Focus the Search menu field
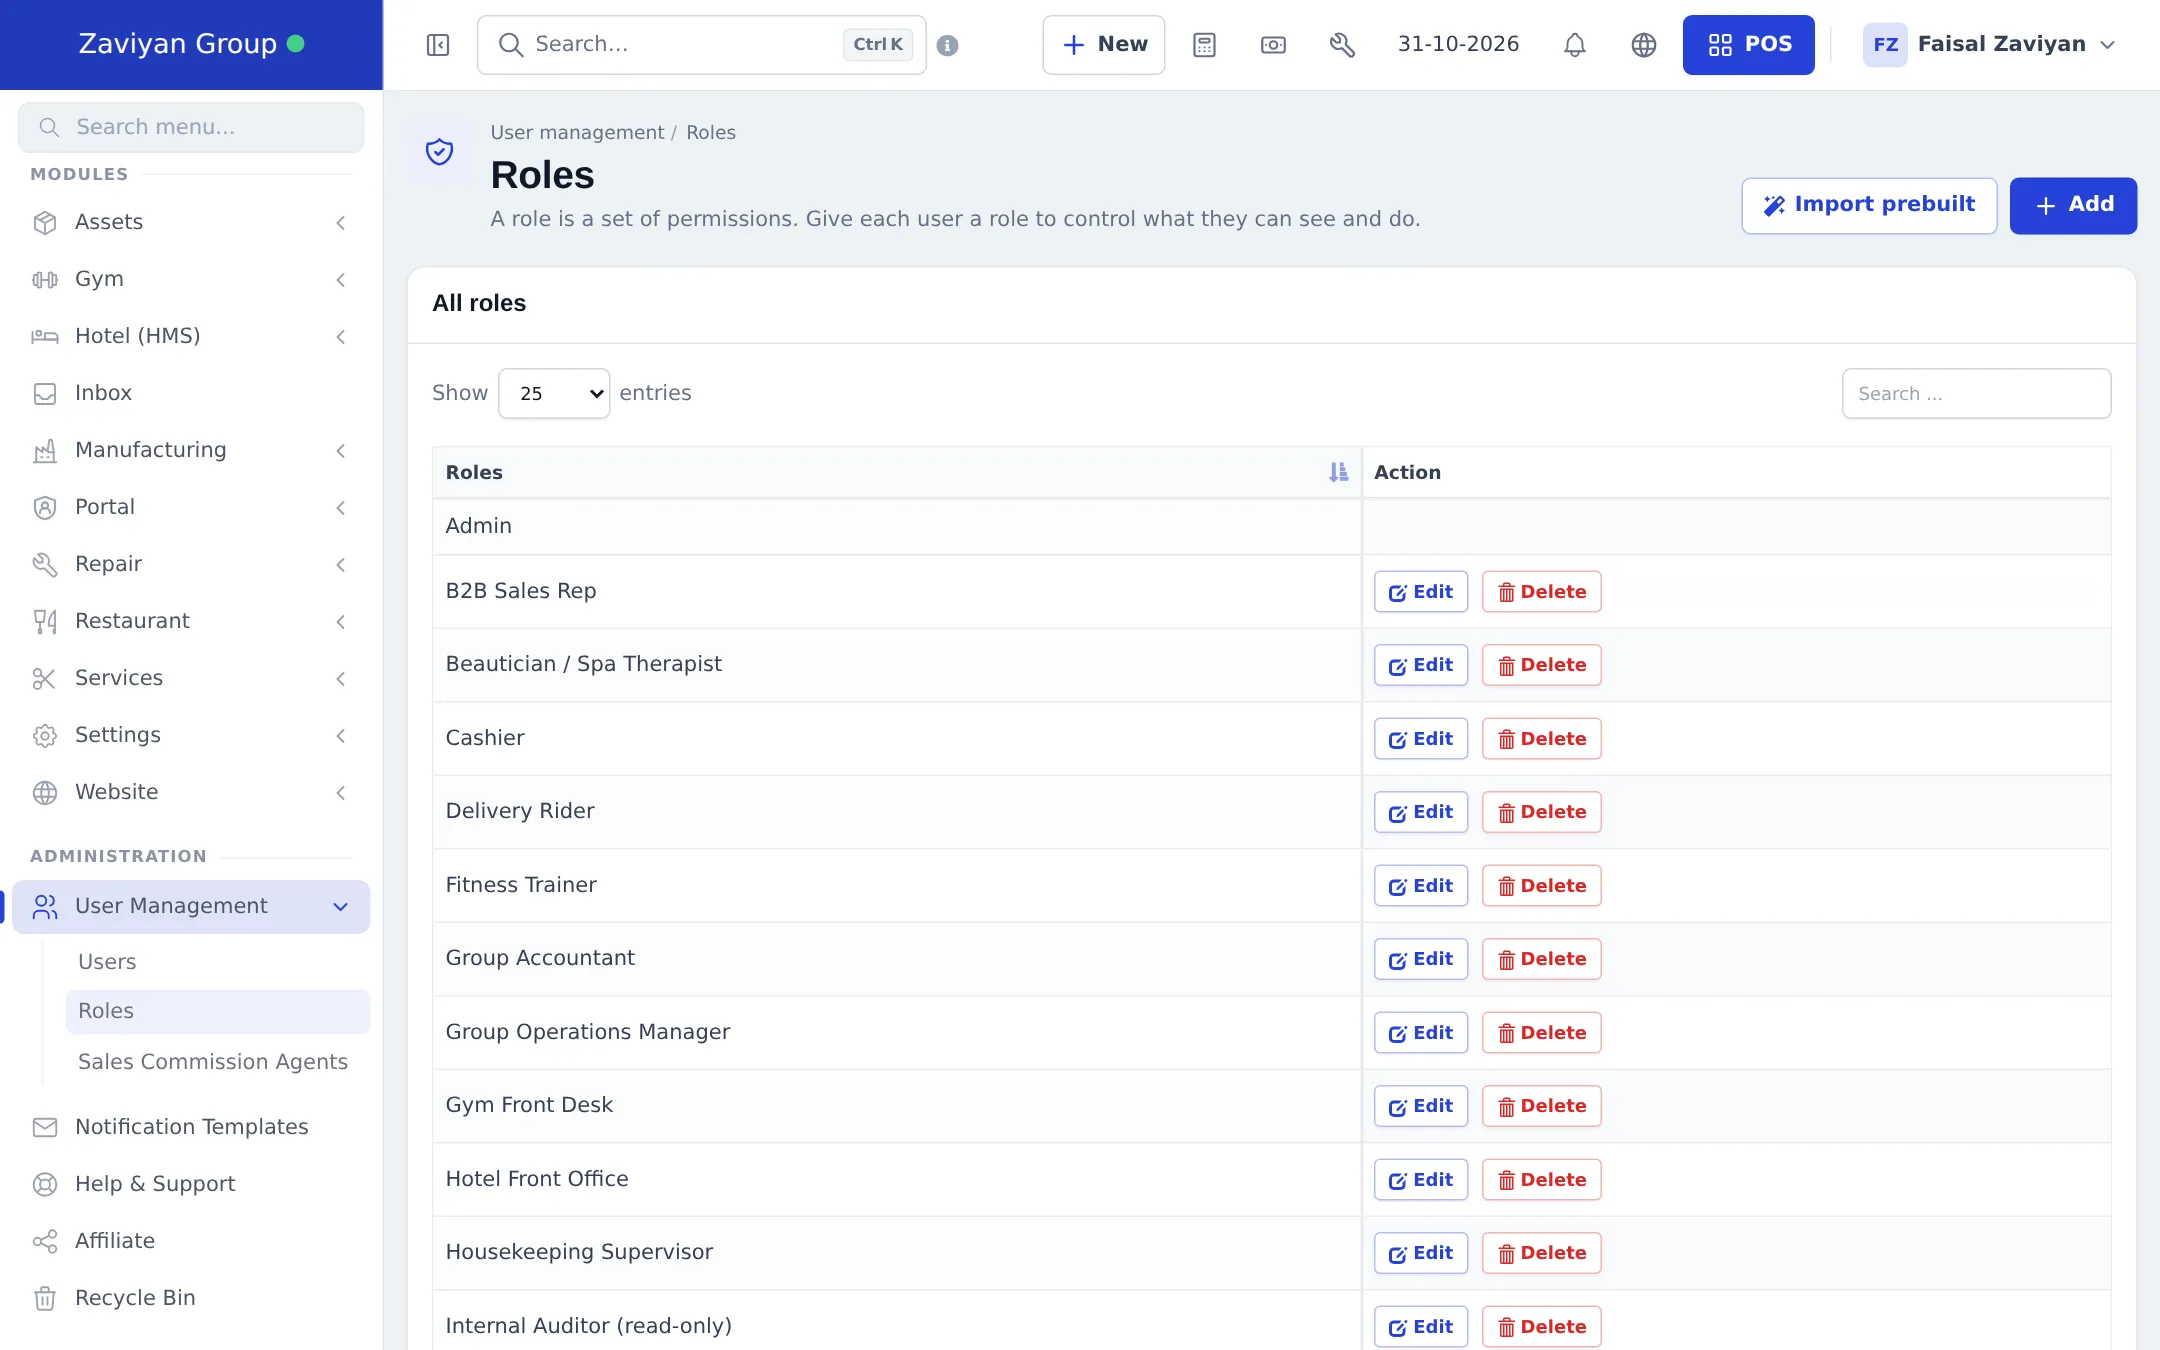 tap(191, 127)
